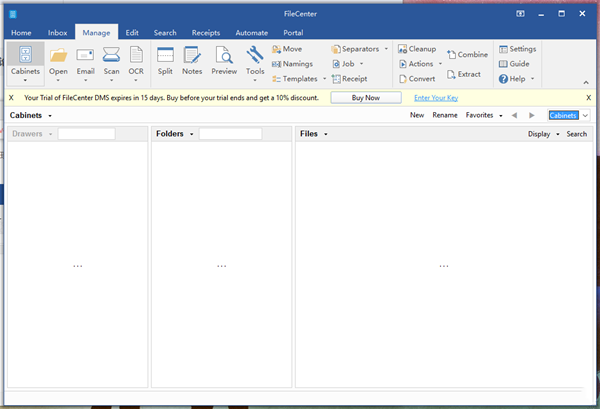Image resolution: width=600 pixels, height=409 pixels.
Task: Click the Cabinets icon in the ribbon
Action: point(25,55)
